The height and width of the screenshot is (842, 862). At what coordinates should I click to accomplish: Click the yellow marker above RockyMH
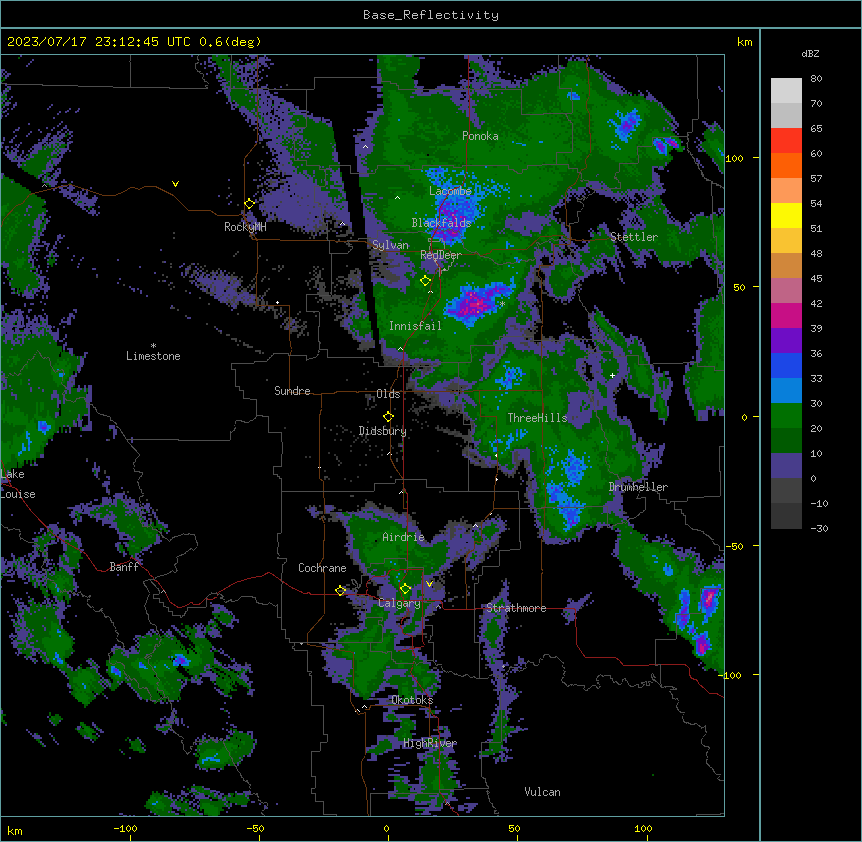(x=250, y=204)
